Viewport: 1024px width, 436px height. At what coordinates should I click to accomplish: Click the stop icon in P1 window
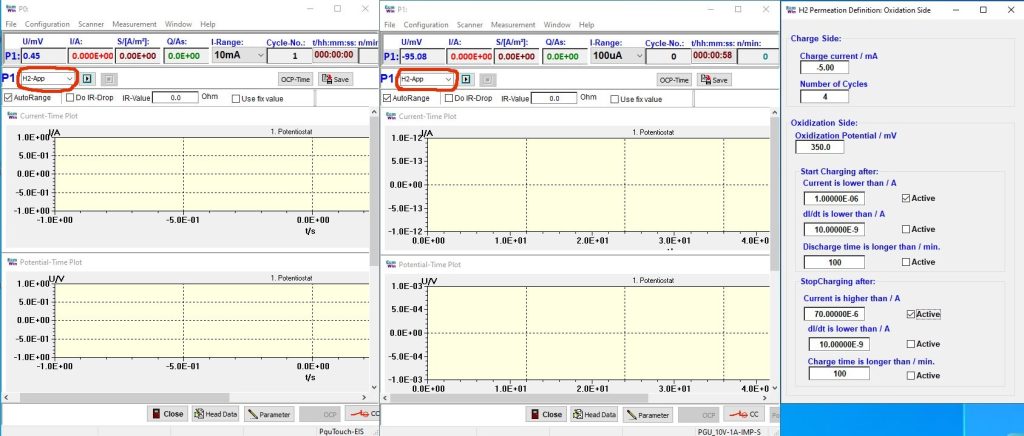[x=488, y=80]
